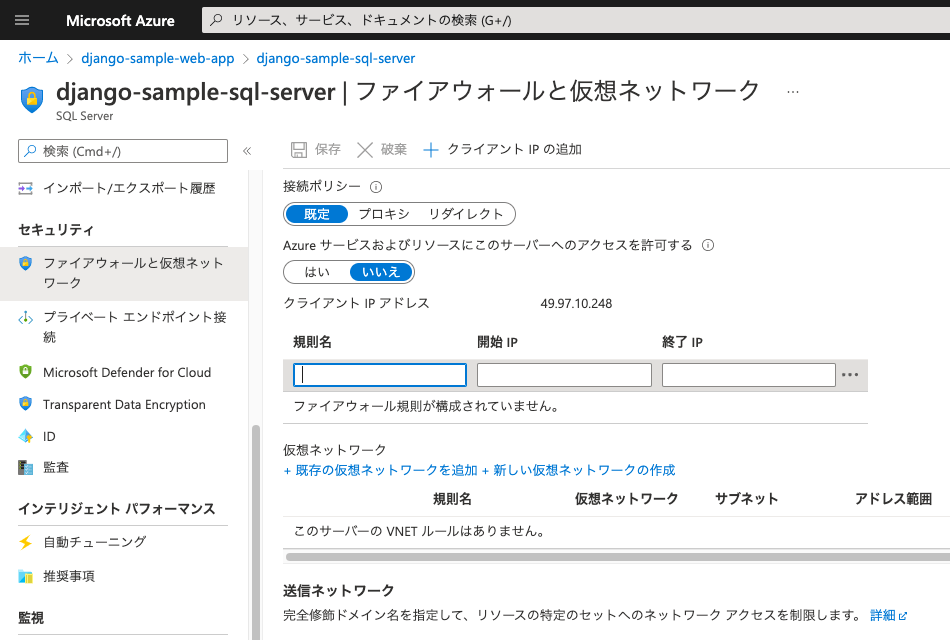Screen dimensions: 950x640
Task: Go to django-sample-web-app breadcrumb
Action: pyautogui.click(x=158, y=58)
